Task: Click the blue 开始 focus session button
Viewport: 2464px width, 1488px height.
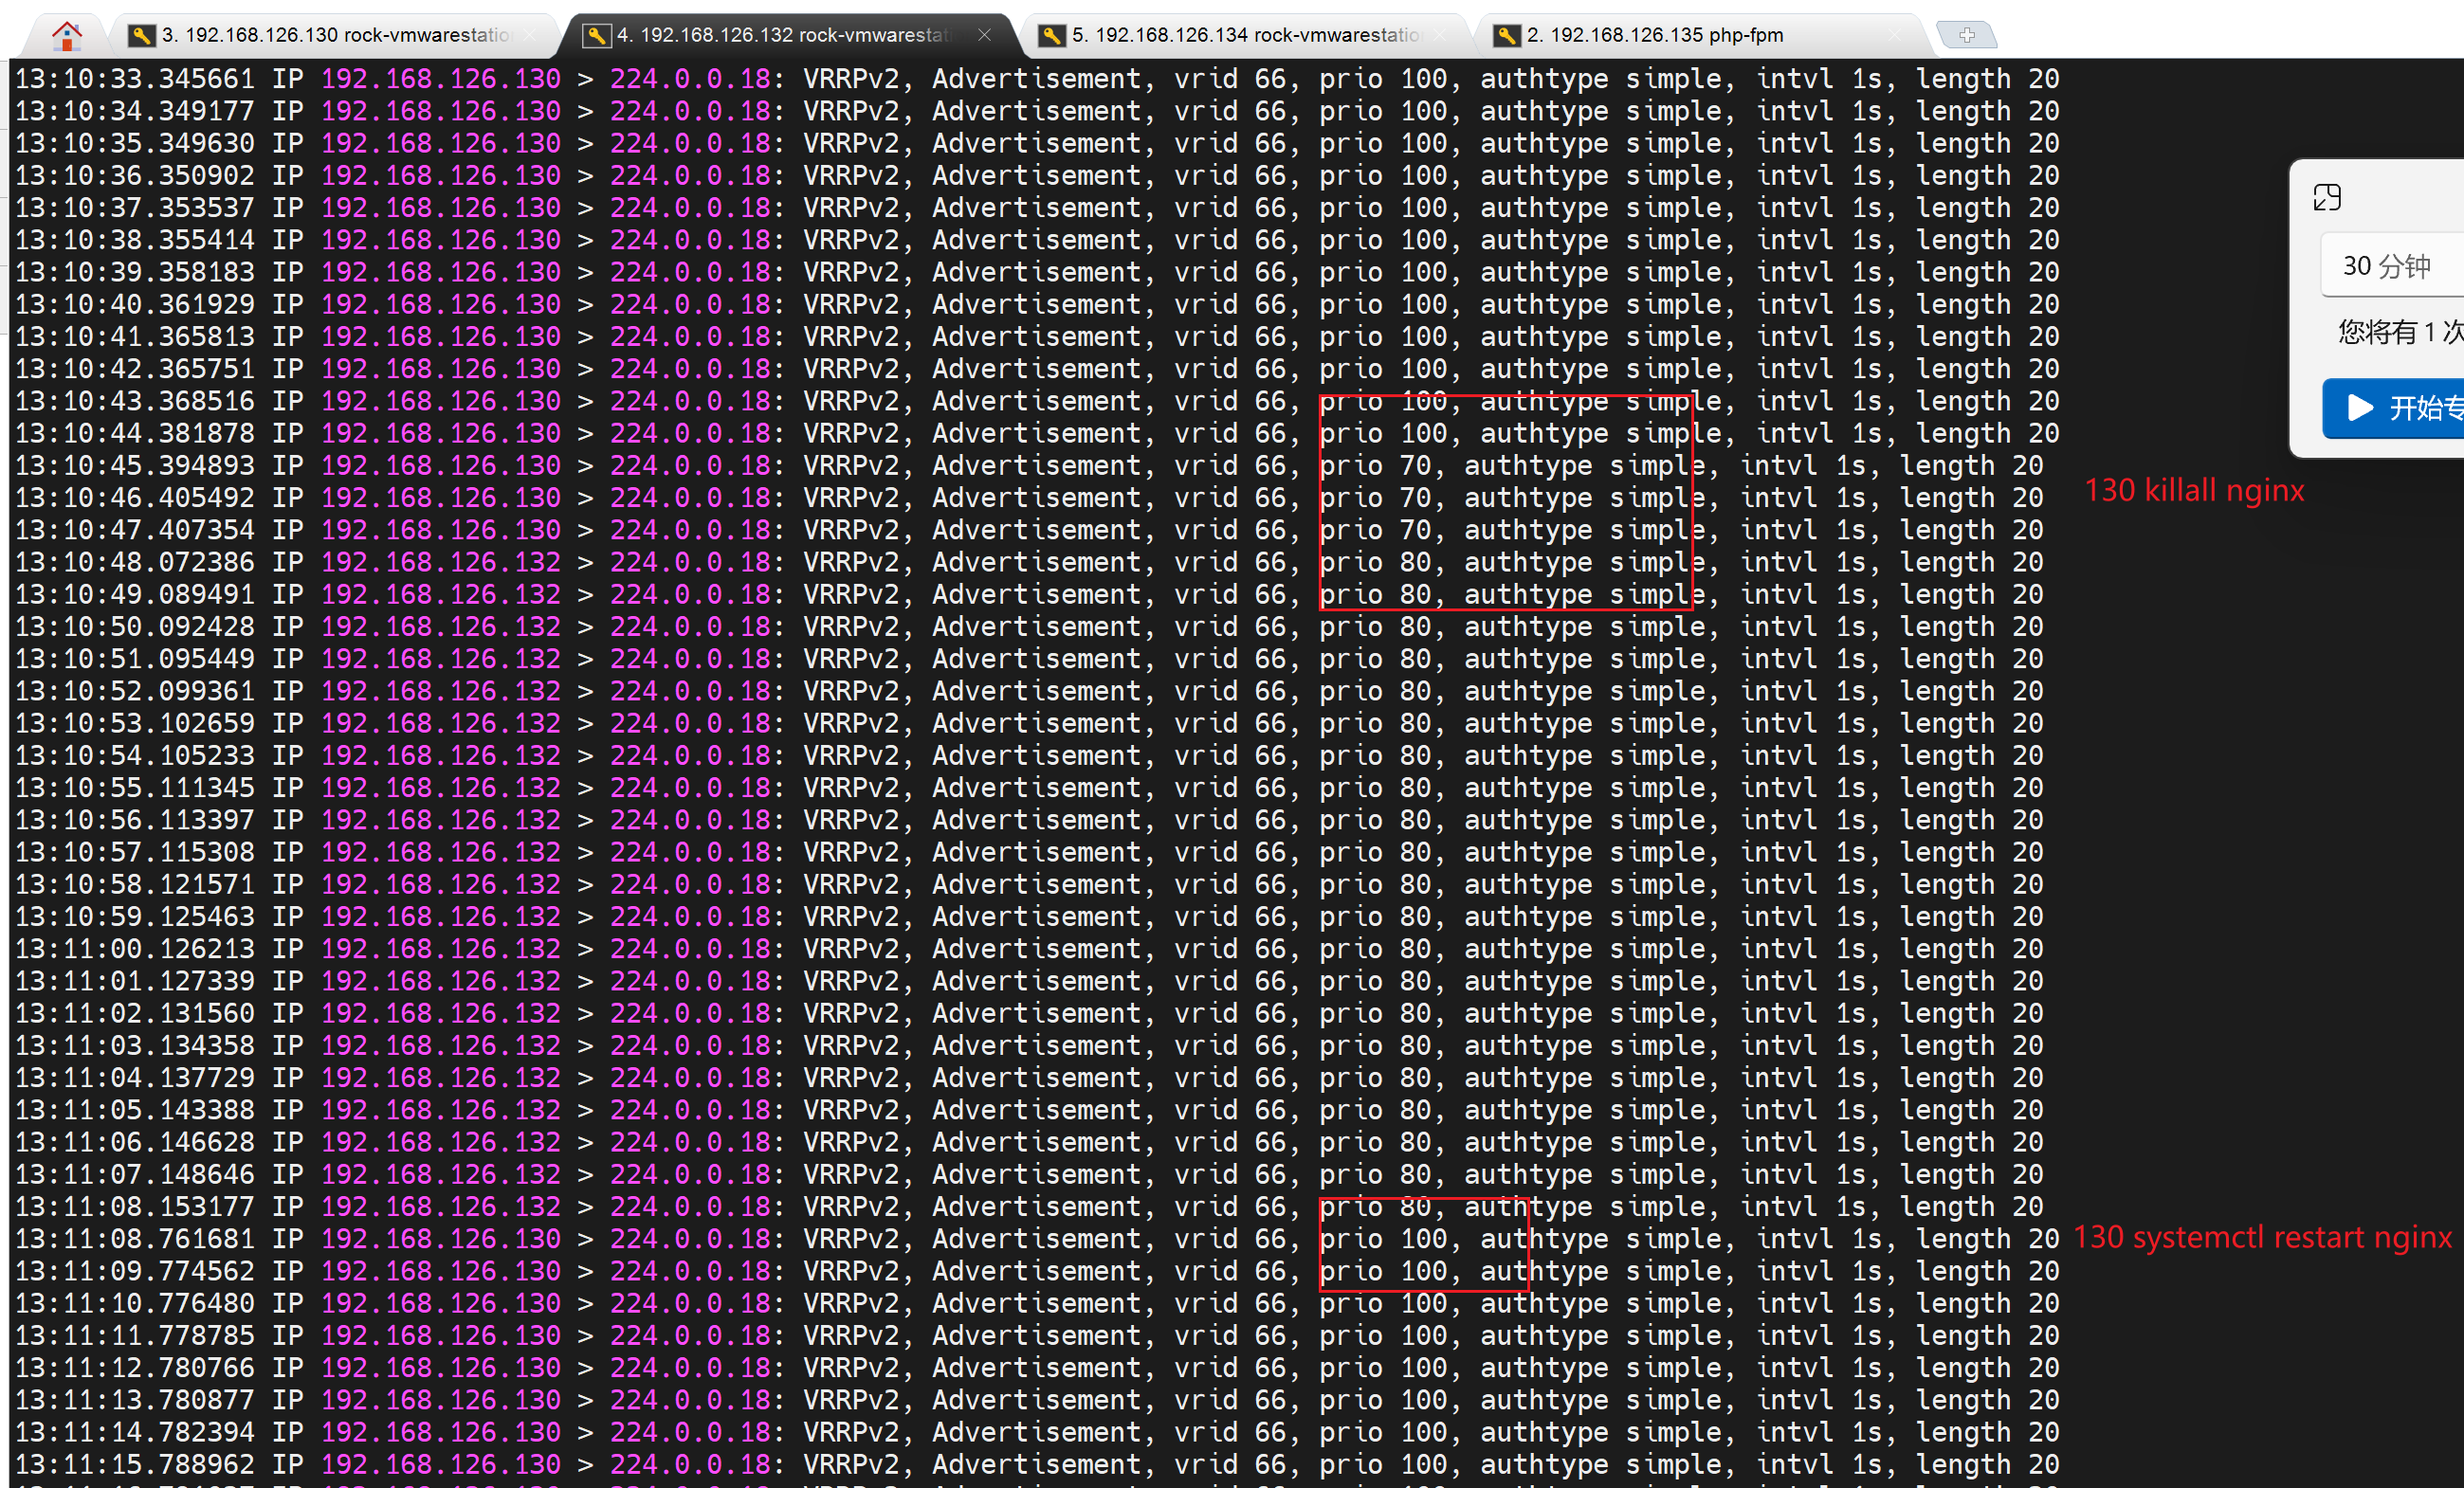Action: coord(2395,408)
